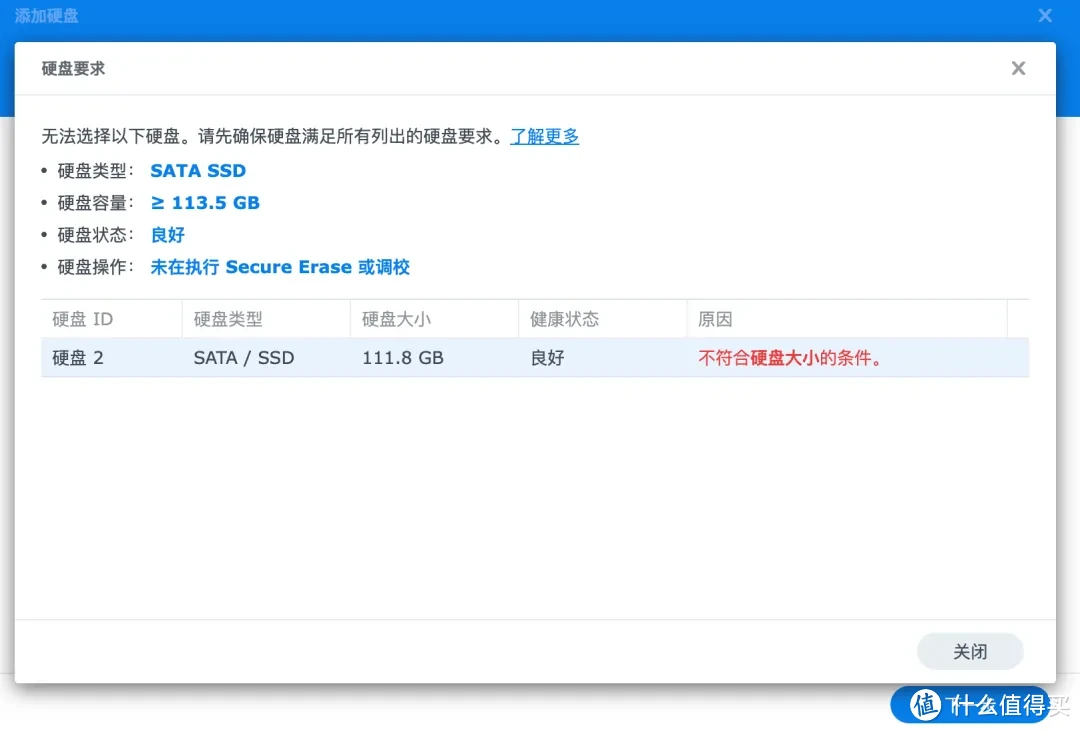Click the bullet beside 硬盘状态 requirement

tap(45, 234)
